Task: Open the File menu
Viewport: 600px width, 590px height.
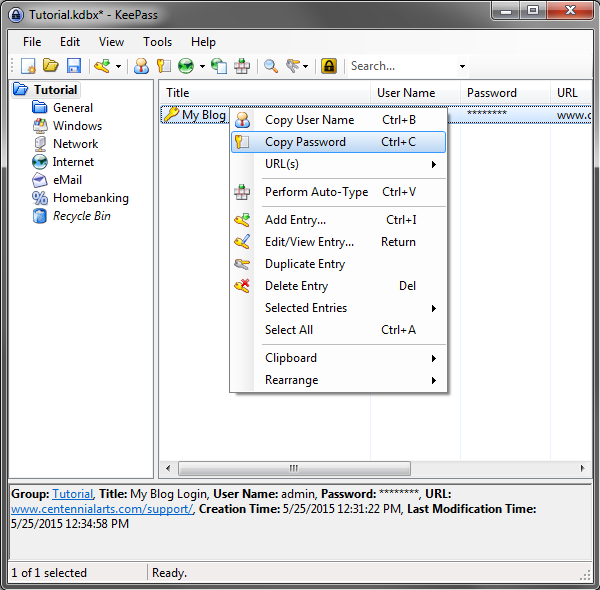Action: 32,42
